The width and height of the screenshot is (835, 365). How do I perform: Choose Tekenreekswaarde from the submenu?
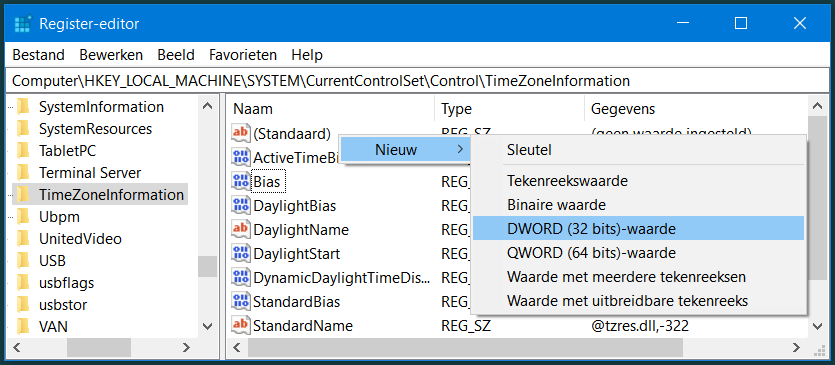click(638, 181)
